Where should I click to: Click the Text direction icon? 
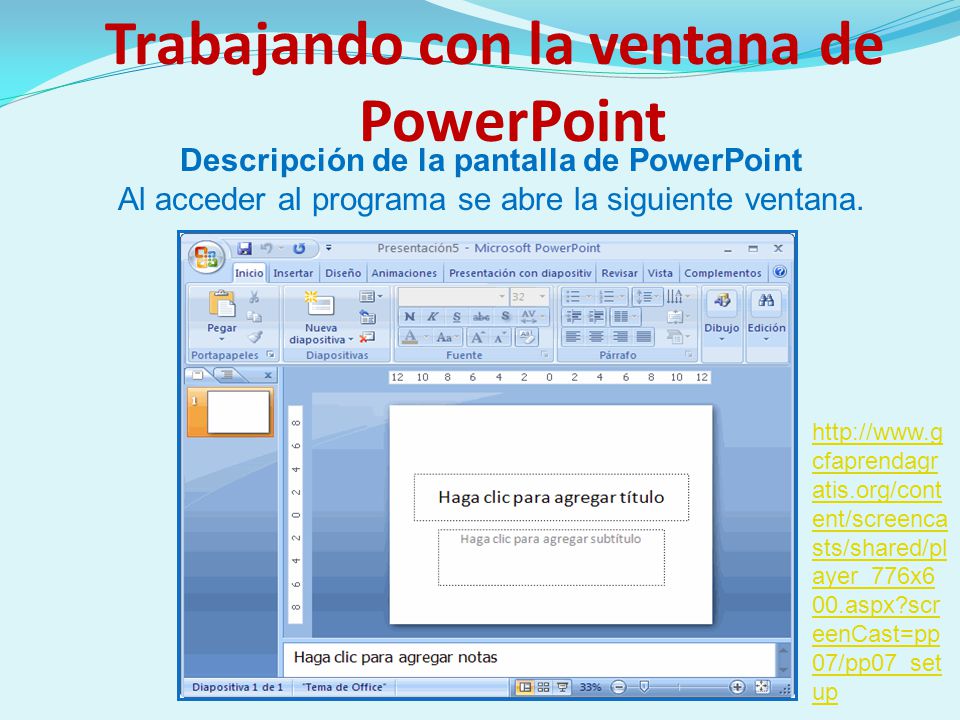pyautogui.click(x=677, y=297)
